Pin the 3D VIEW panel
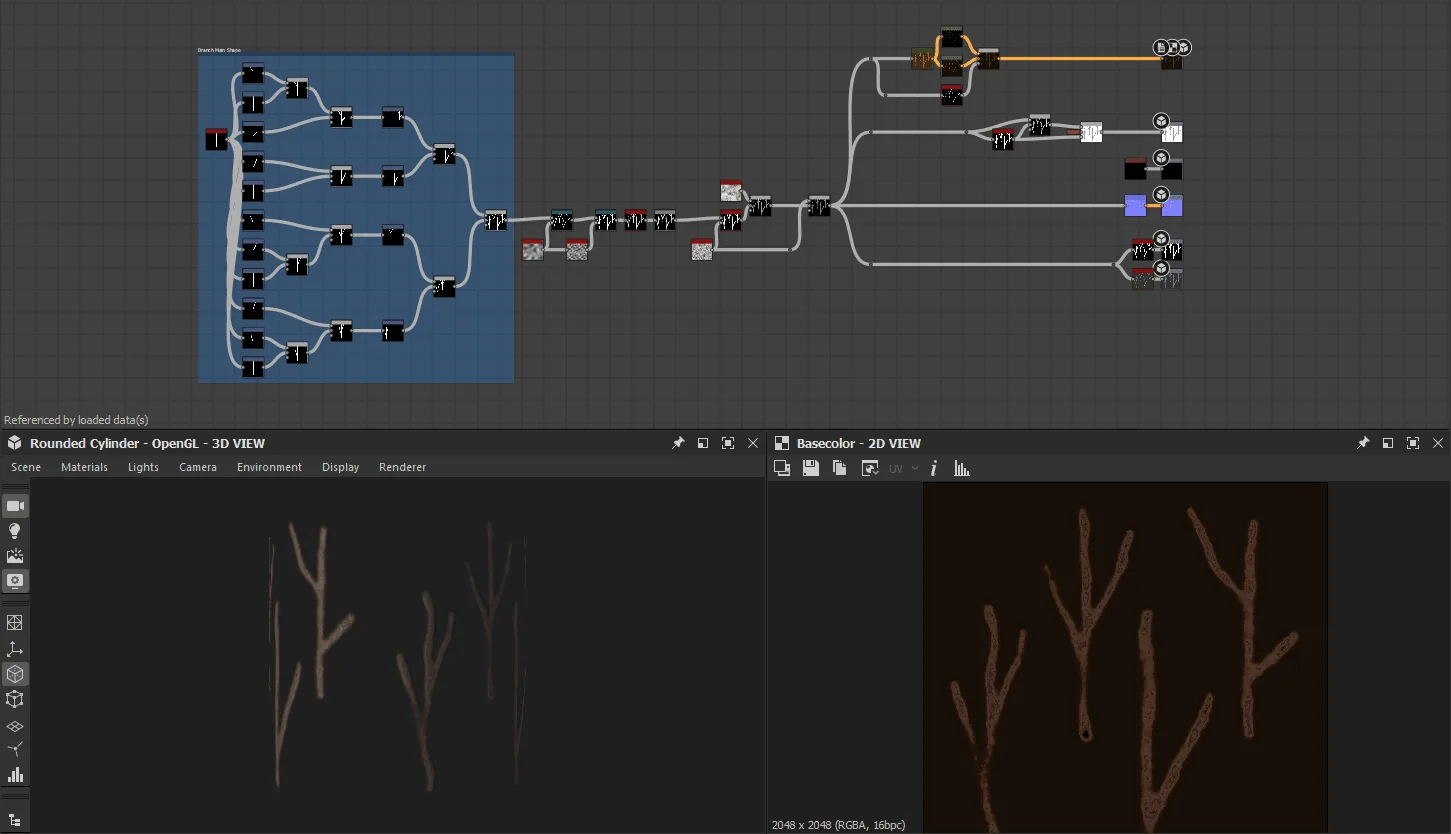 pyautogui.click(x=678, y=443)
